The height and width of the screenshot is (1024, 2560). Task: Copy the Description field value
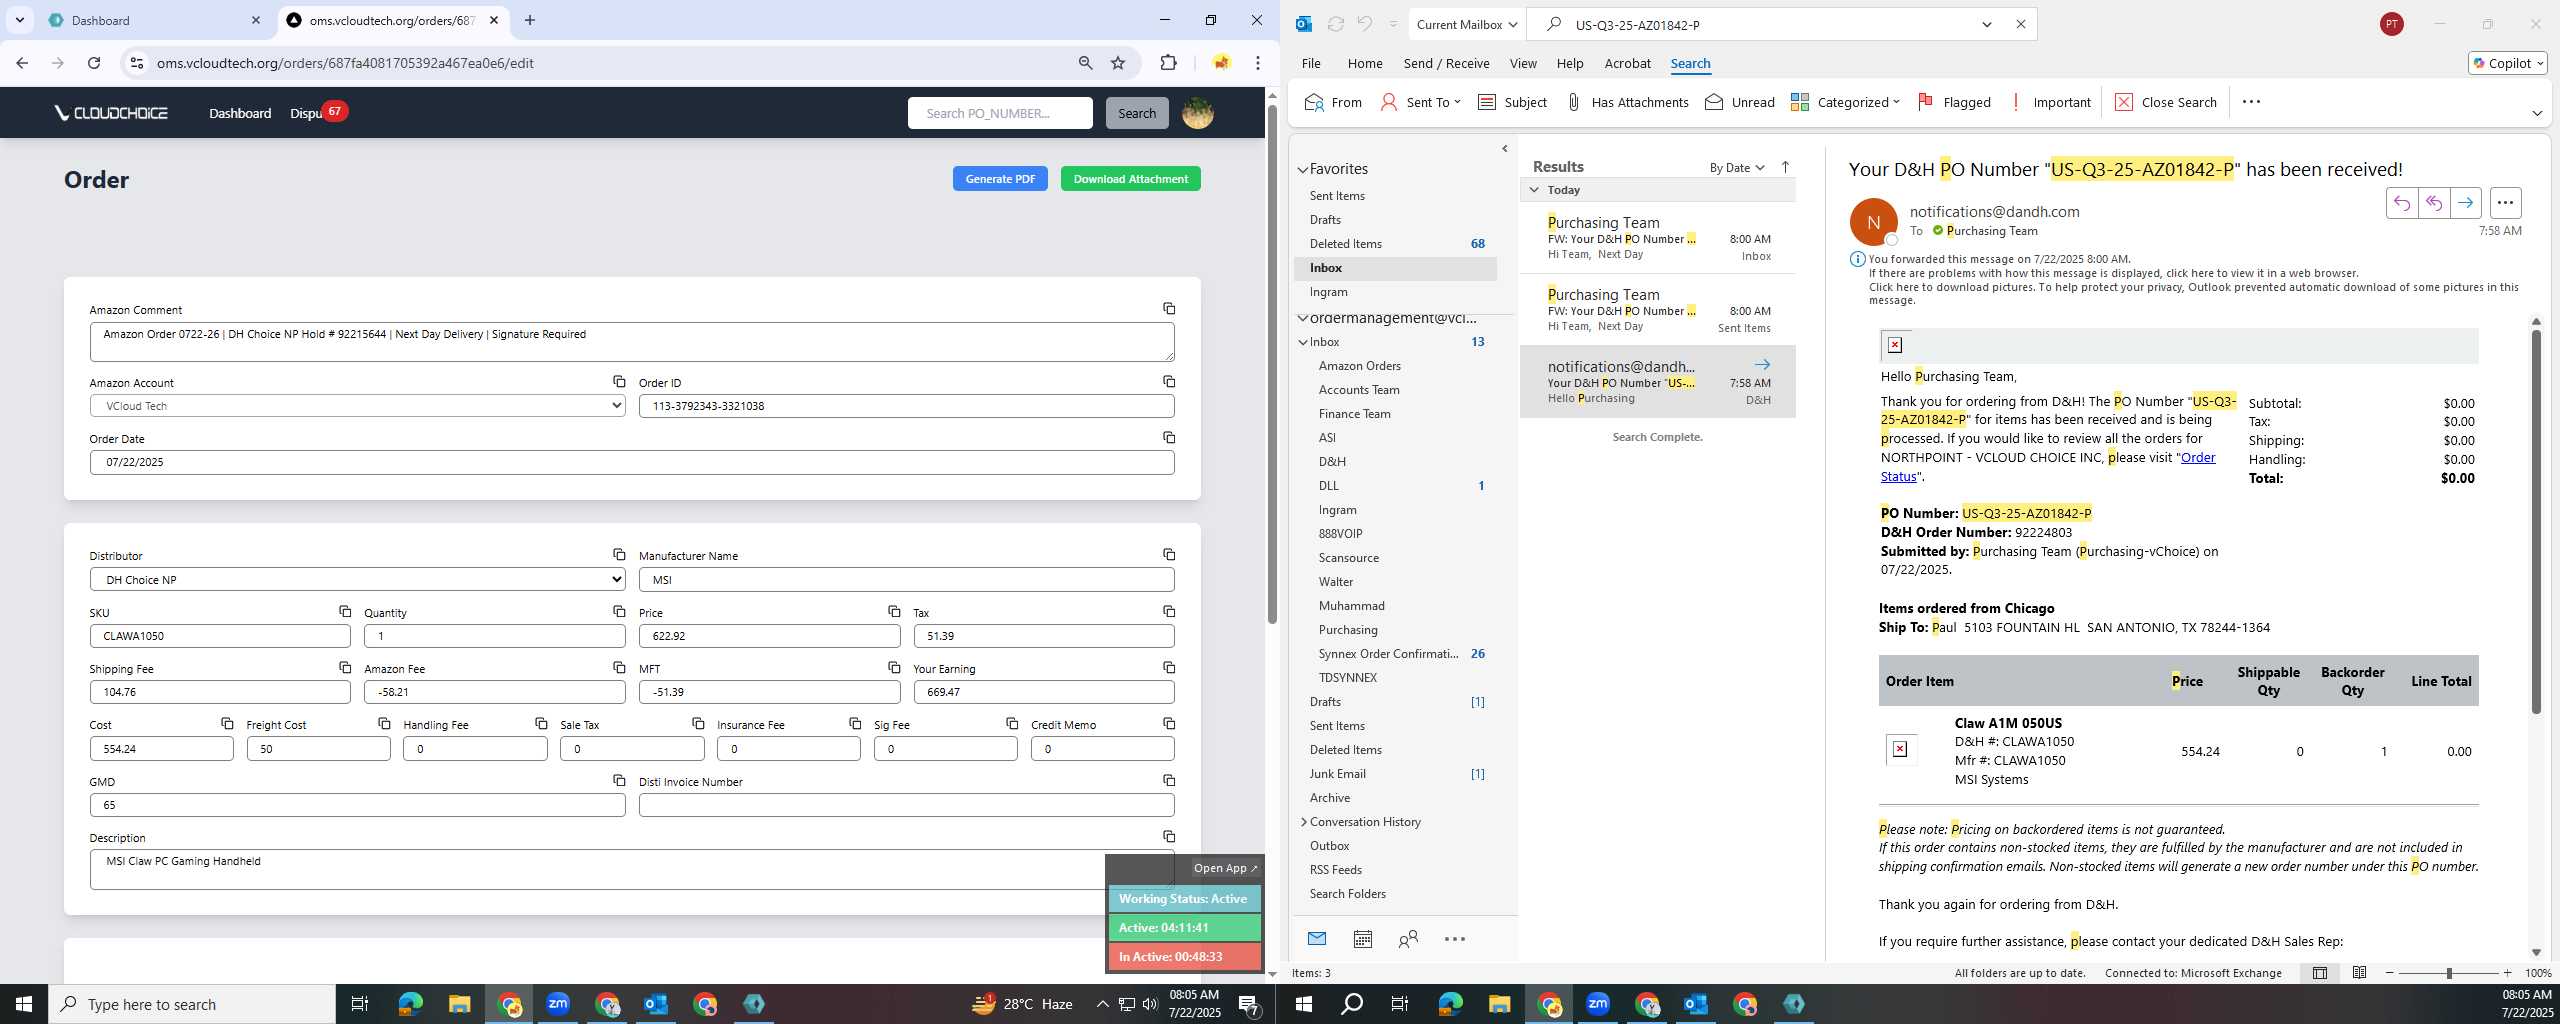[x=1168, y=837]
